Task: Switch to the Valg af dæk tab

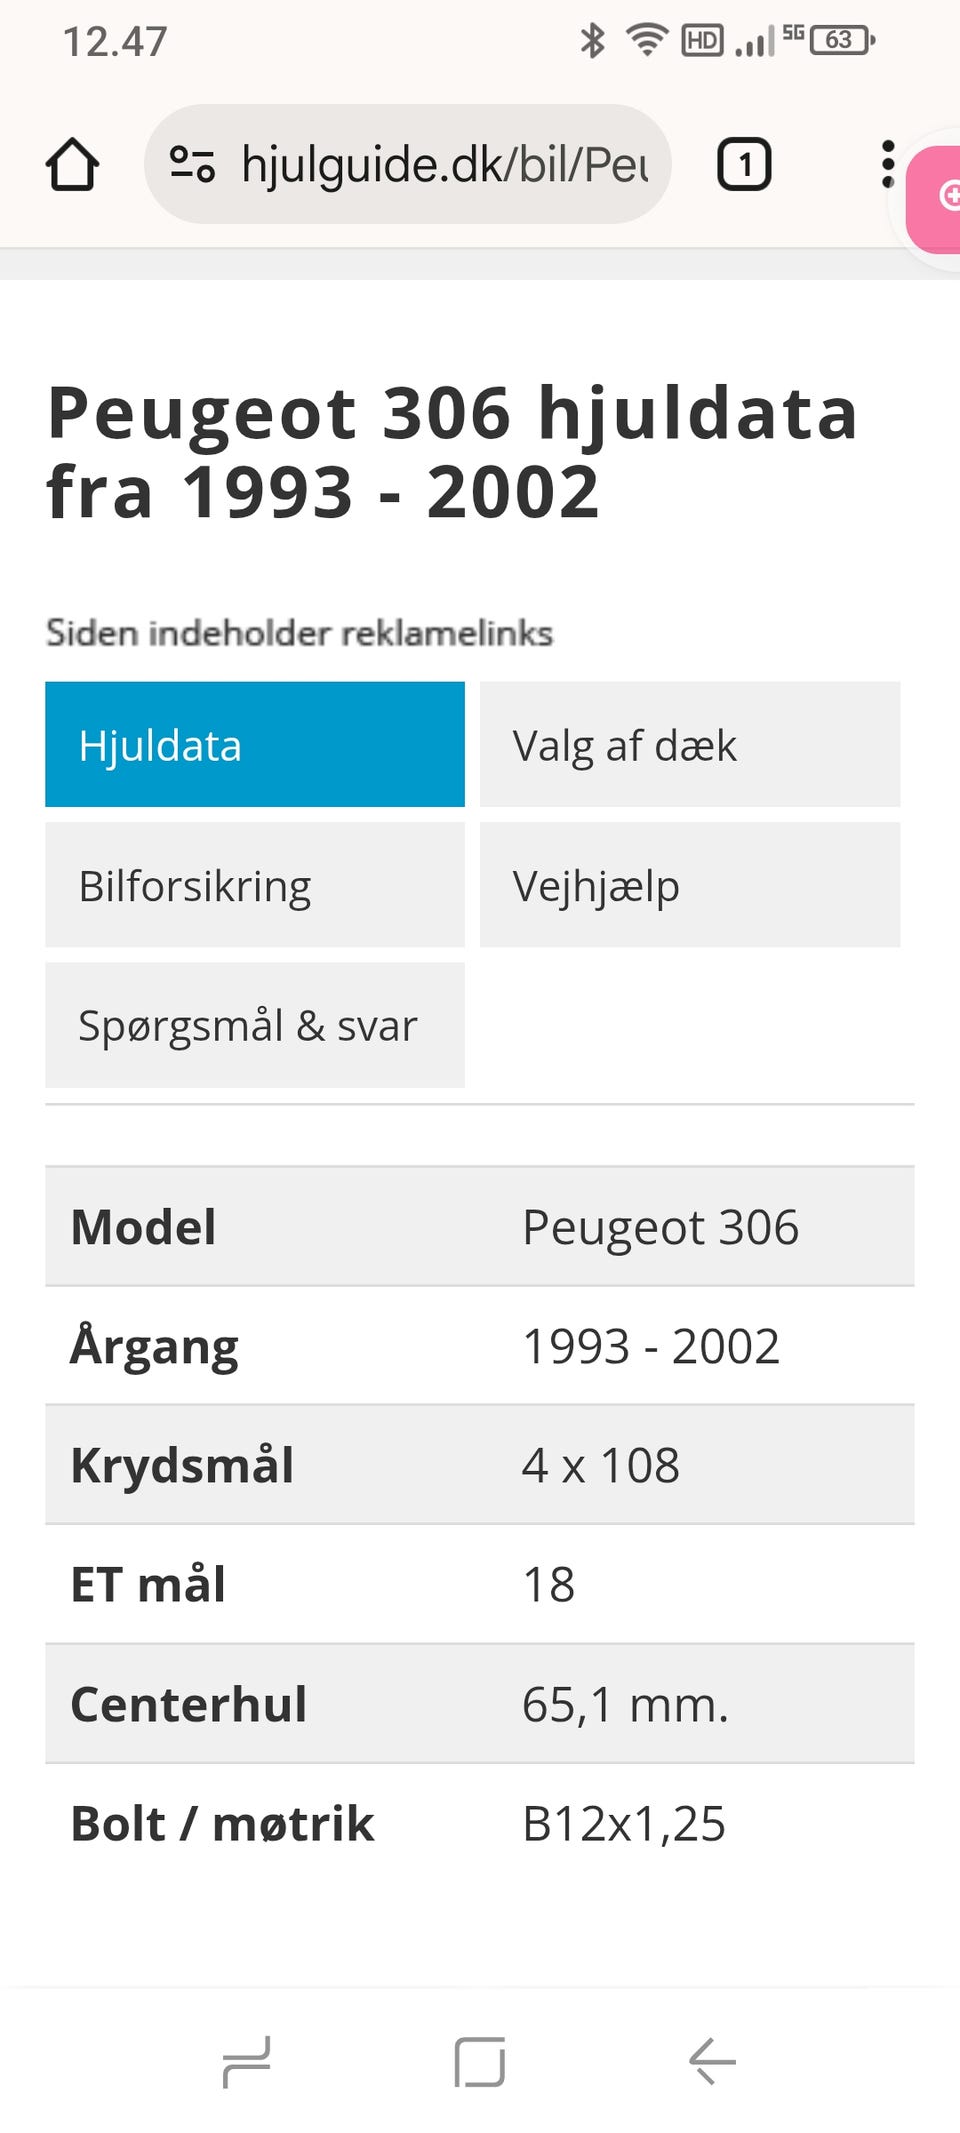Action: (690, 745)
